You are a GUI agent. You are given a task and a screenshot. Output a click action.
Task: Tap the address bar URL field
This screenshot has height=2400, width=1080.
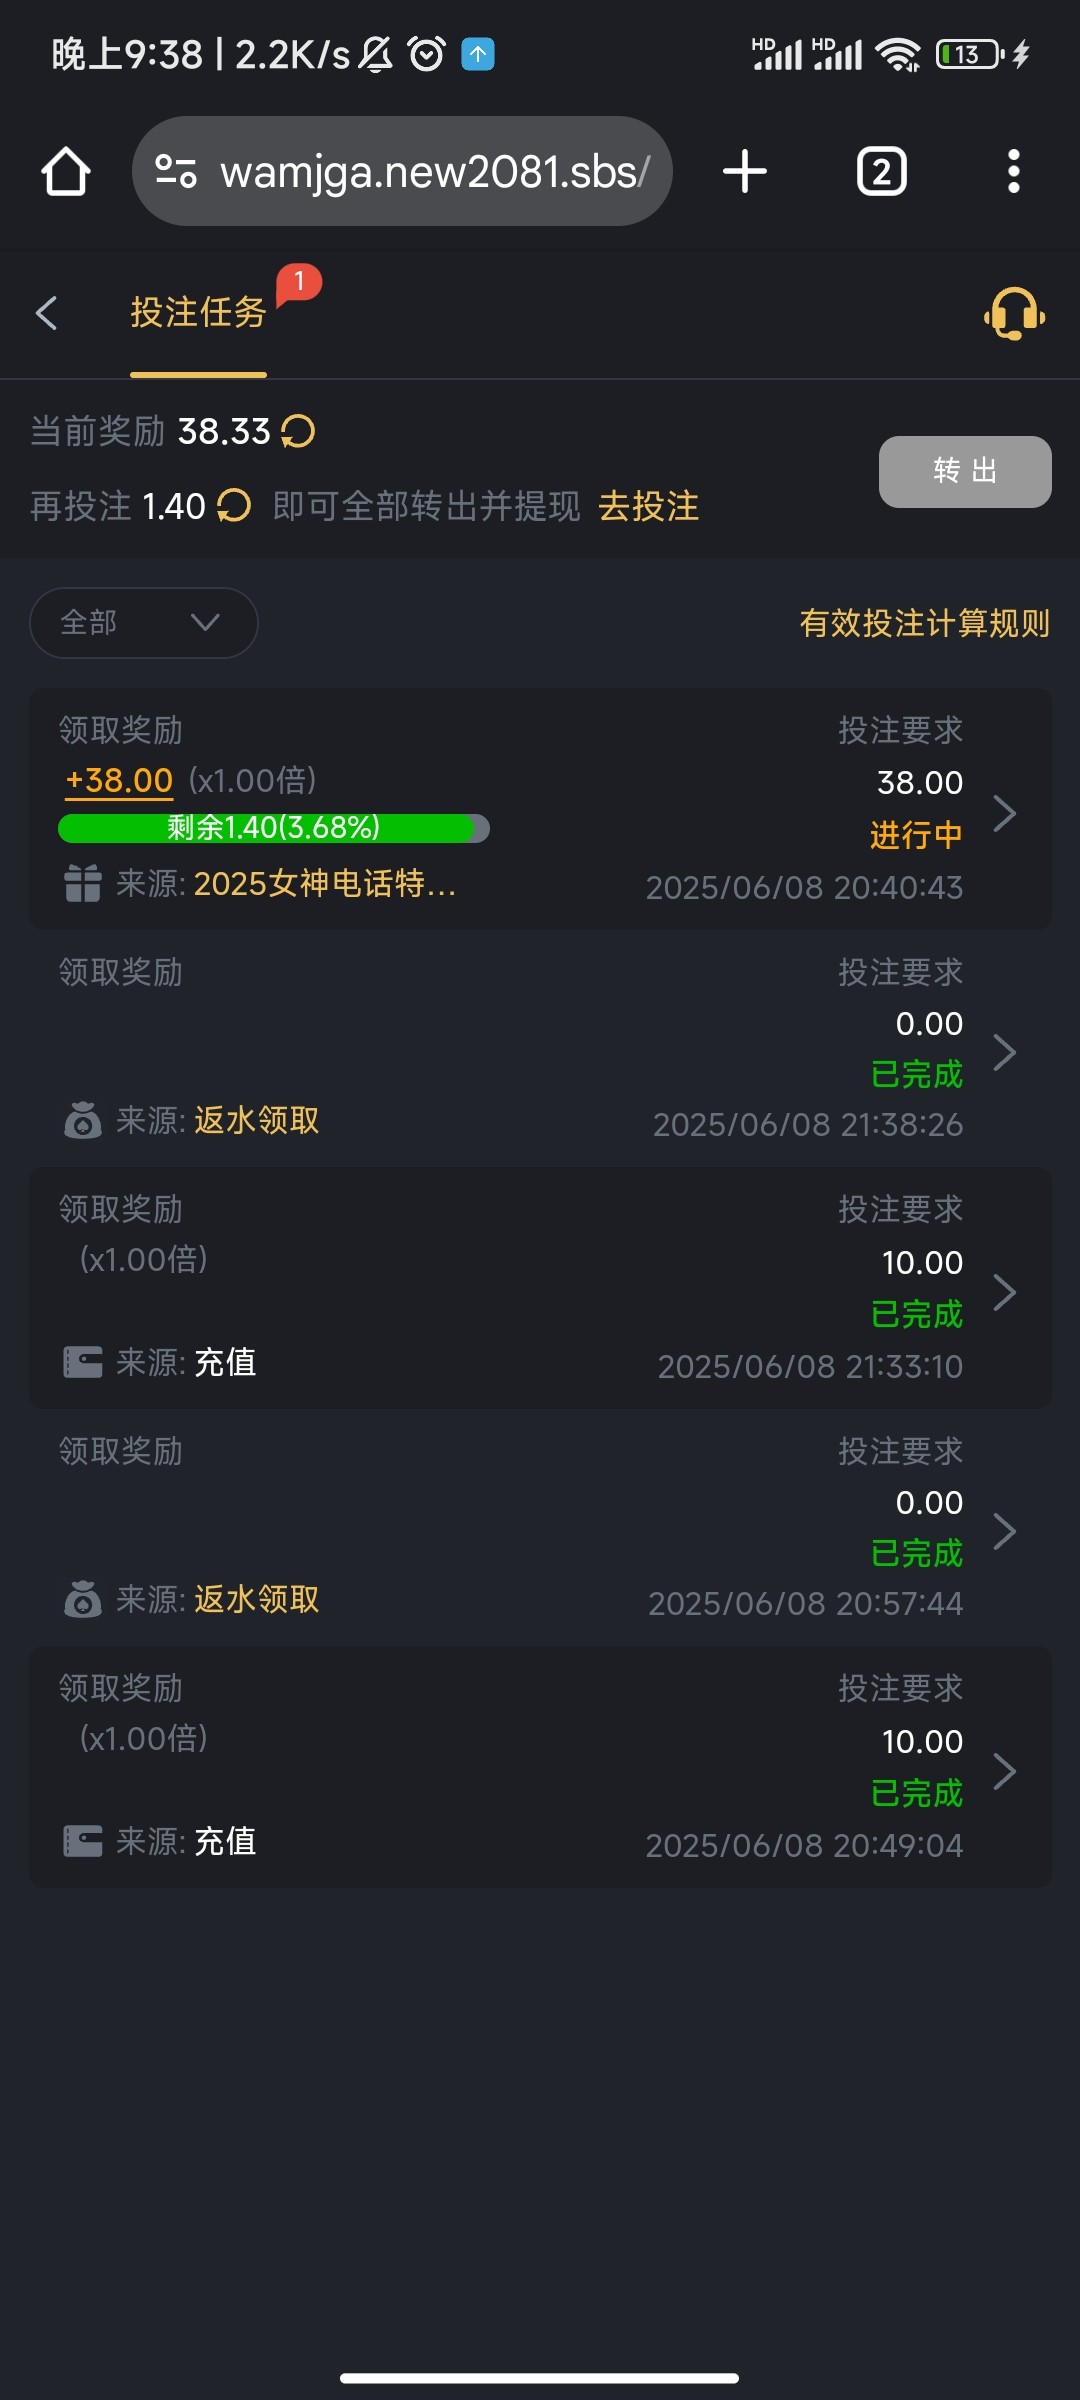click(434, 171)
